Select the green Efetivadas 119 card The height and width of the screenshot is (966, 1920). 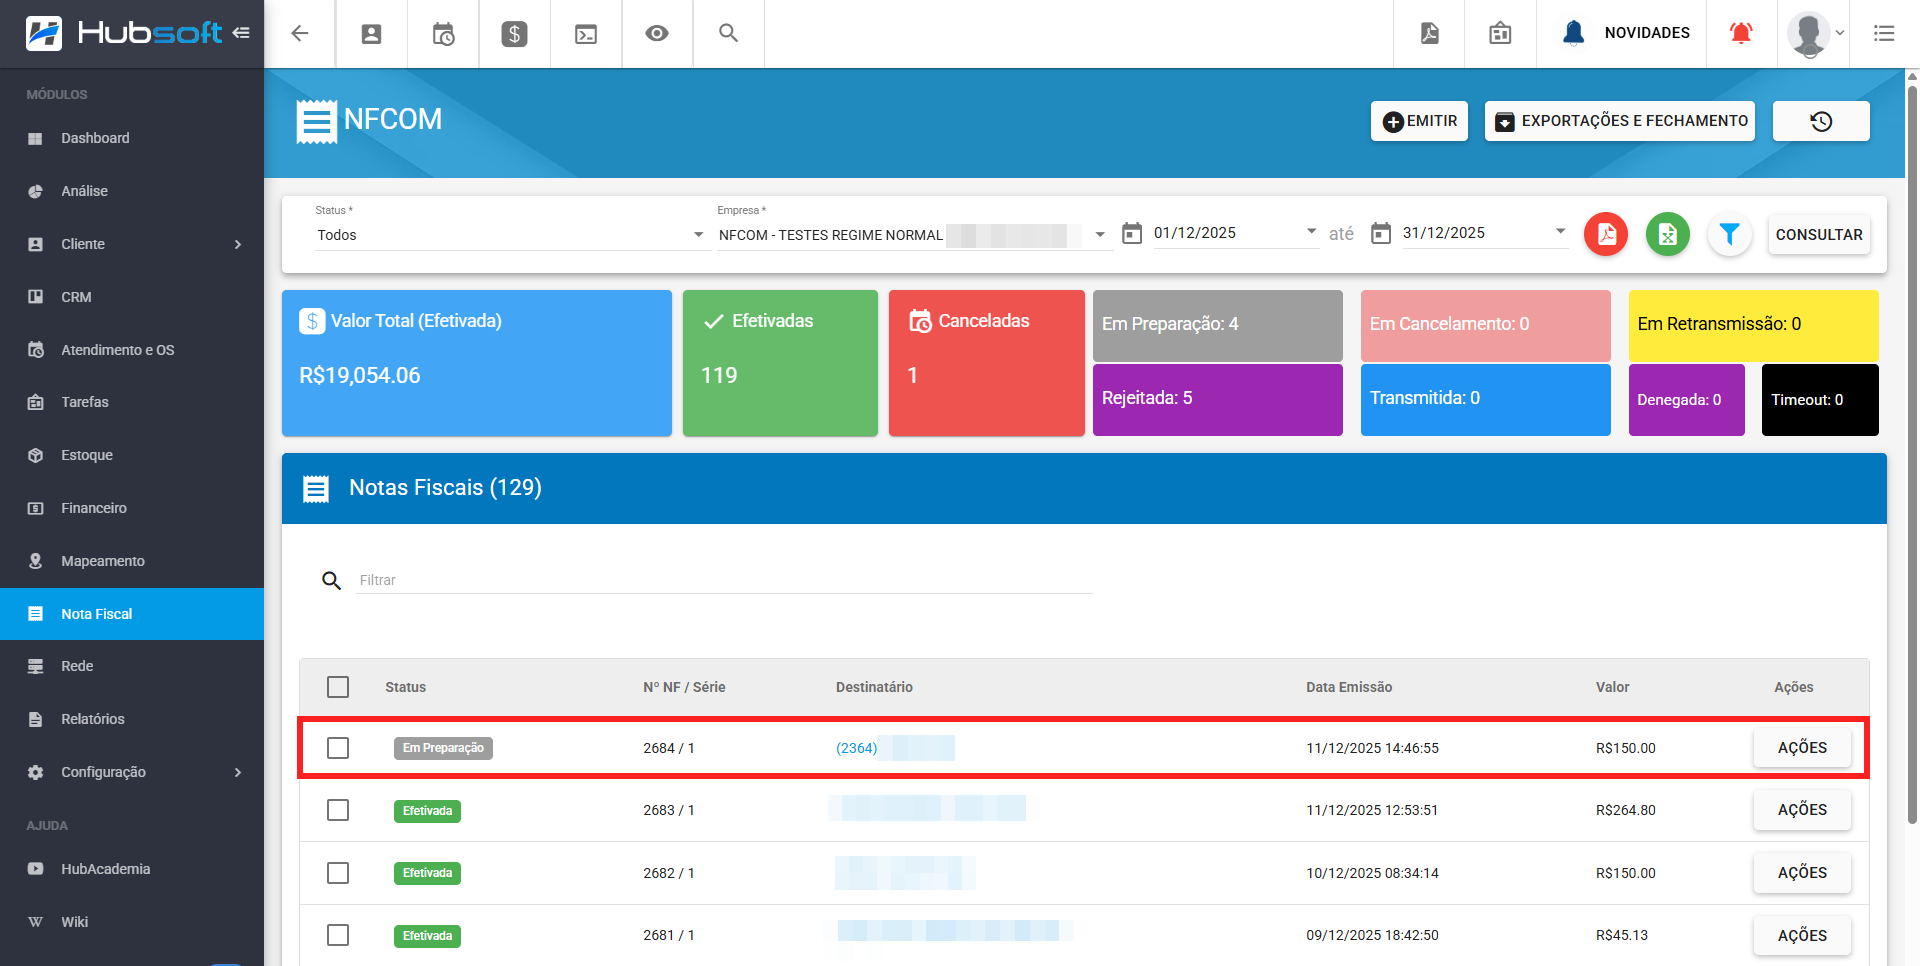pos(780,363)
